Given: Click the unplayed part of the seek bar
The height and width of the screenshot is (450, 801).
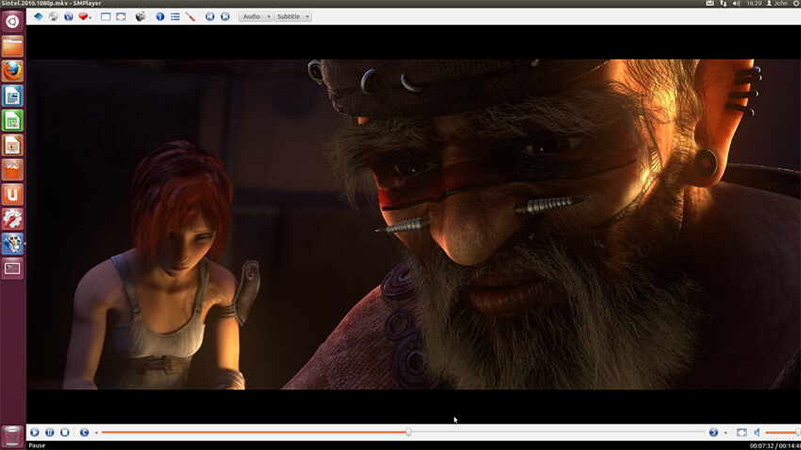Looking at the screenshot, I should point(558,433).
